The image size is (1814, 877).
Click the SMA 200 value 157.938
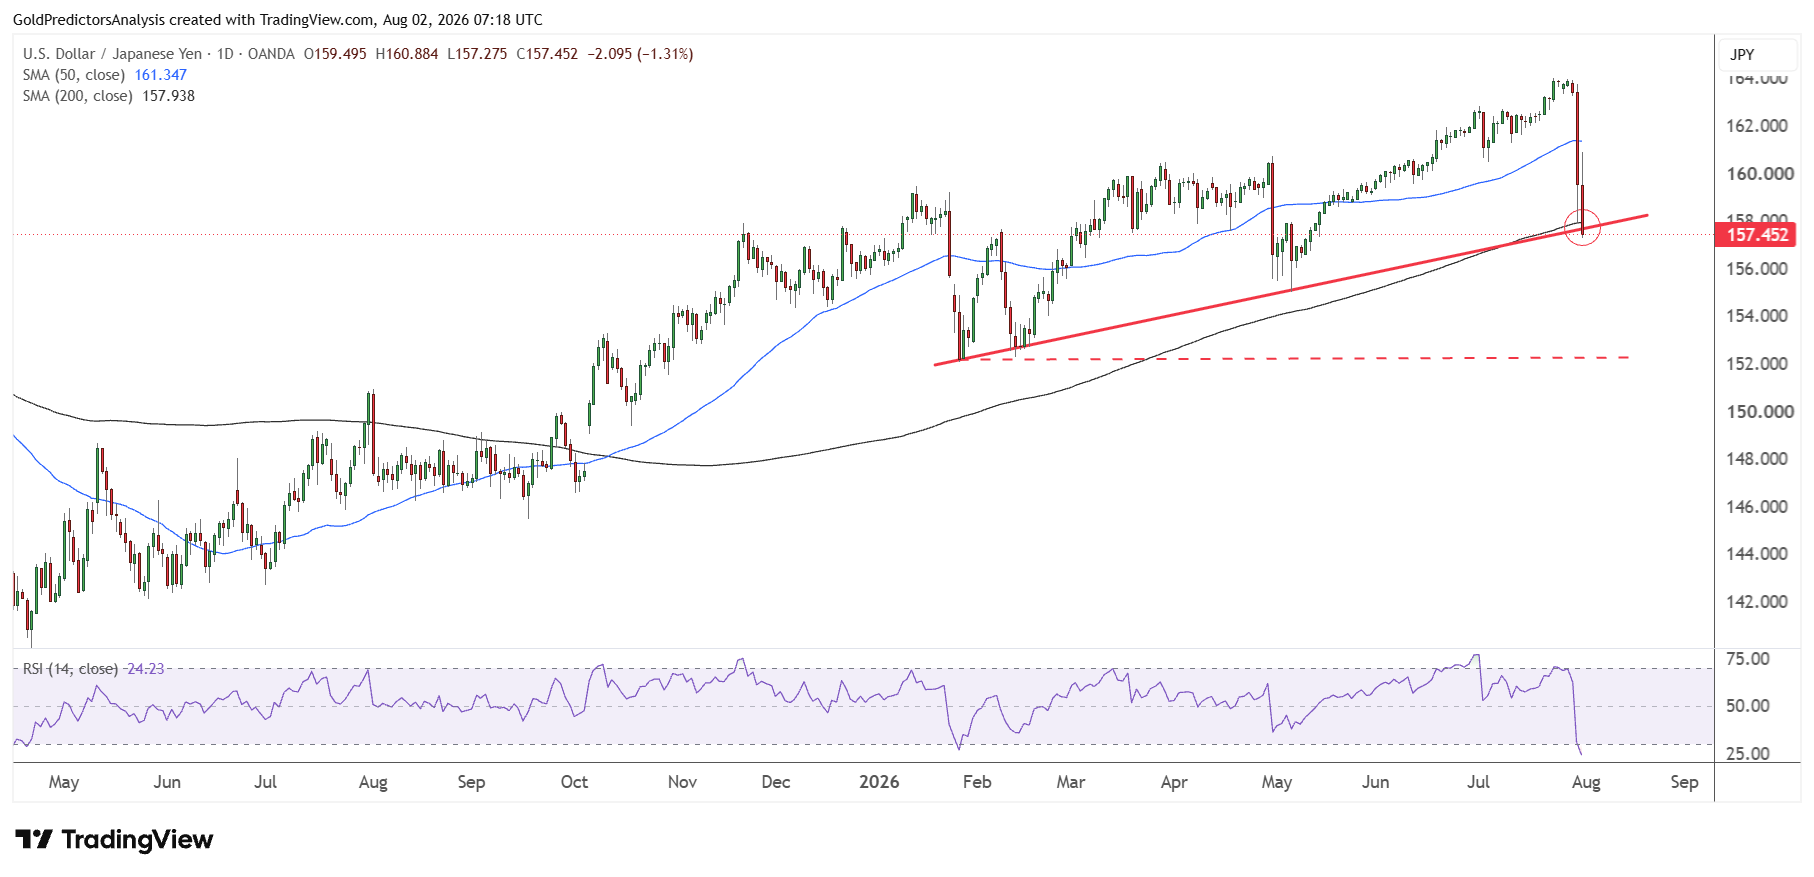[x=169, y=96]
